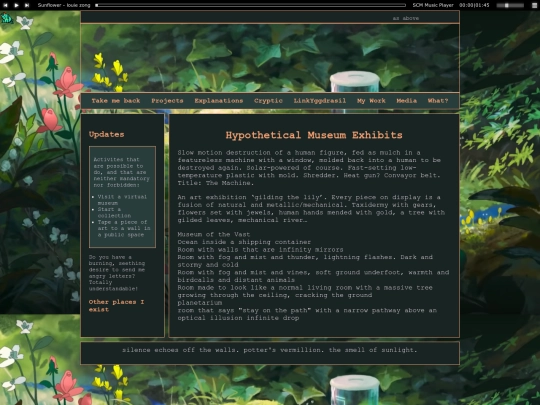Open the LinkYggdrasil nav link
This screenshot has height=405, width=540.
[320, 101]
